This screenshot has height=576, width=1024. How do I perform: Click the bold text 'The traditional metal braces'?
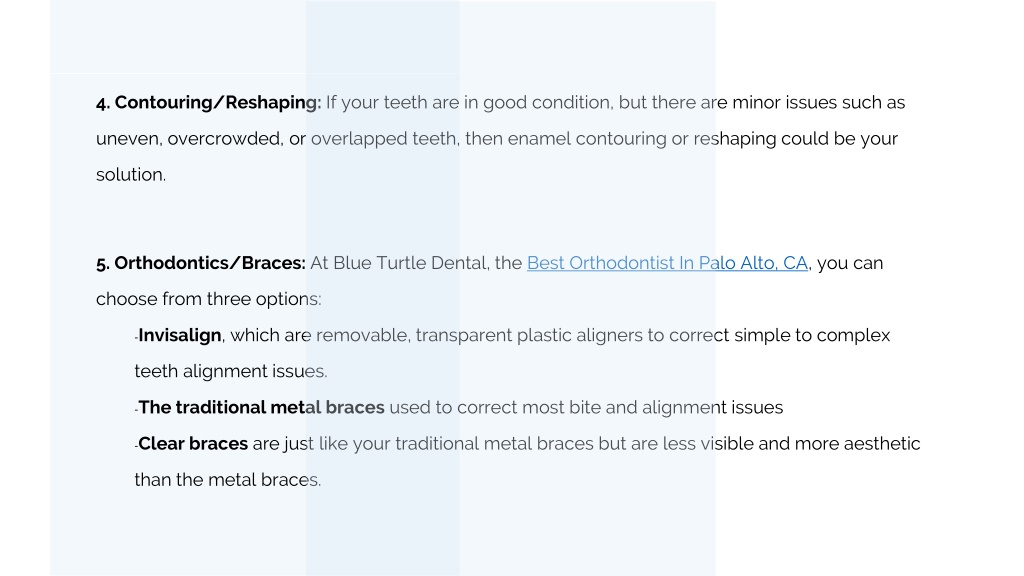click(x=261, y=408)
